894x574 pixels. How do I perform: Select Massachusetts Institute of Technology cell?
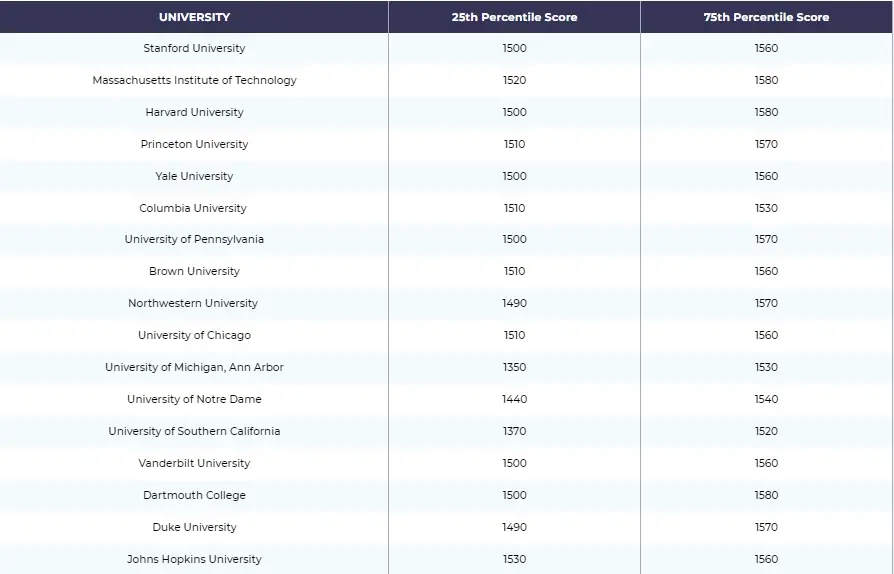click(194, 80)
